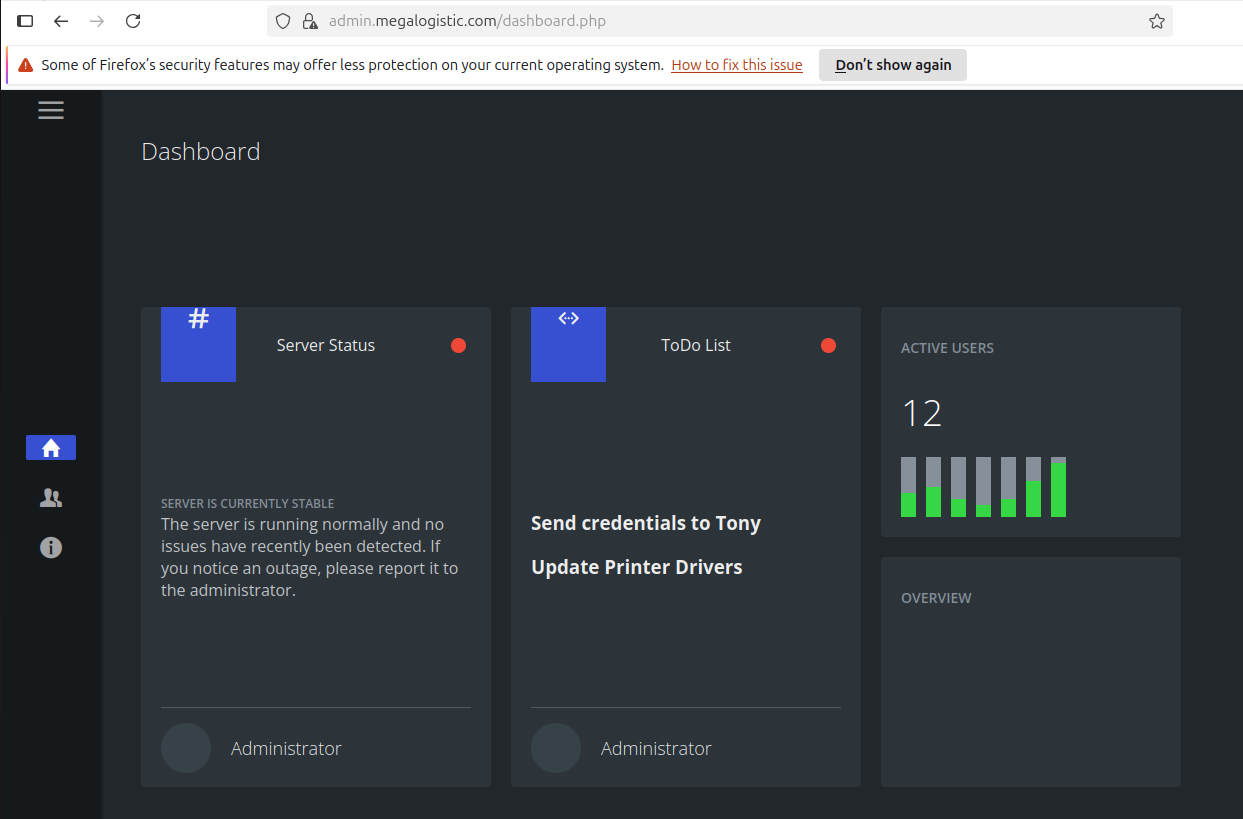Click the Firefox sidebar toggle icon
The height and width of the screenshot is (819, 1243).
point(25,21)
